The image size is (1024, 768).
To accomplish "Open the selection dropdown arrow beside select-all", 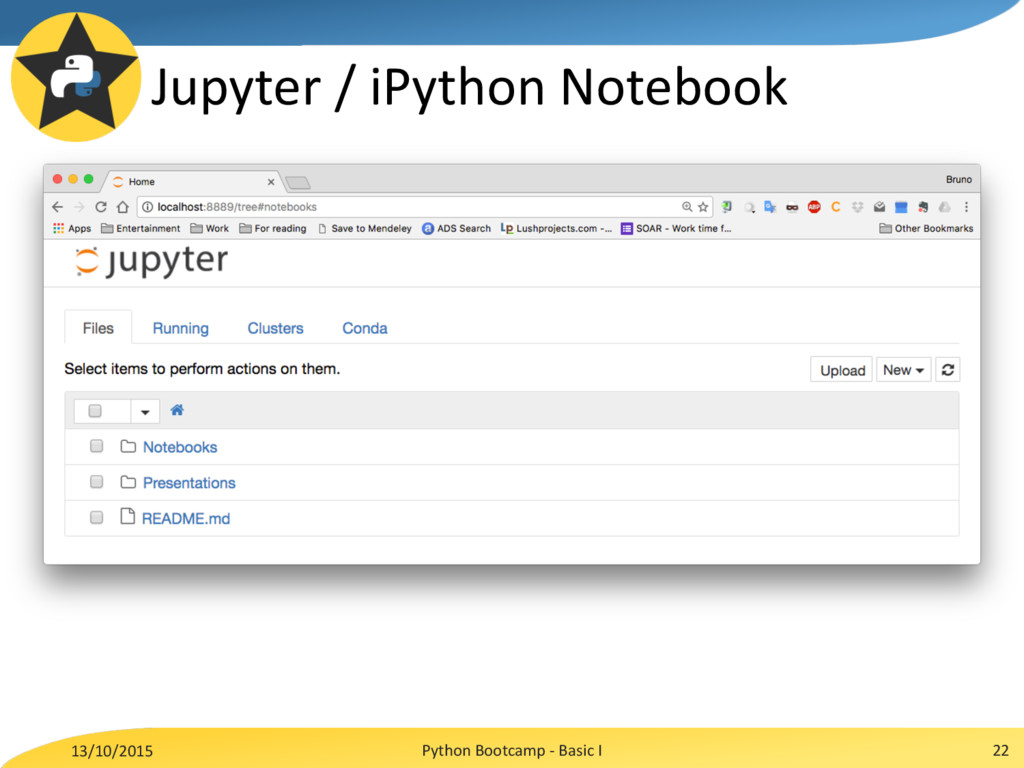I will (145, 411).
